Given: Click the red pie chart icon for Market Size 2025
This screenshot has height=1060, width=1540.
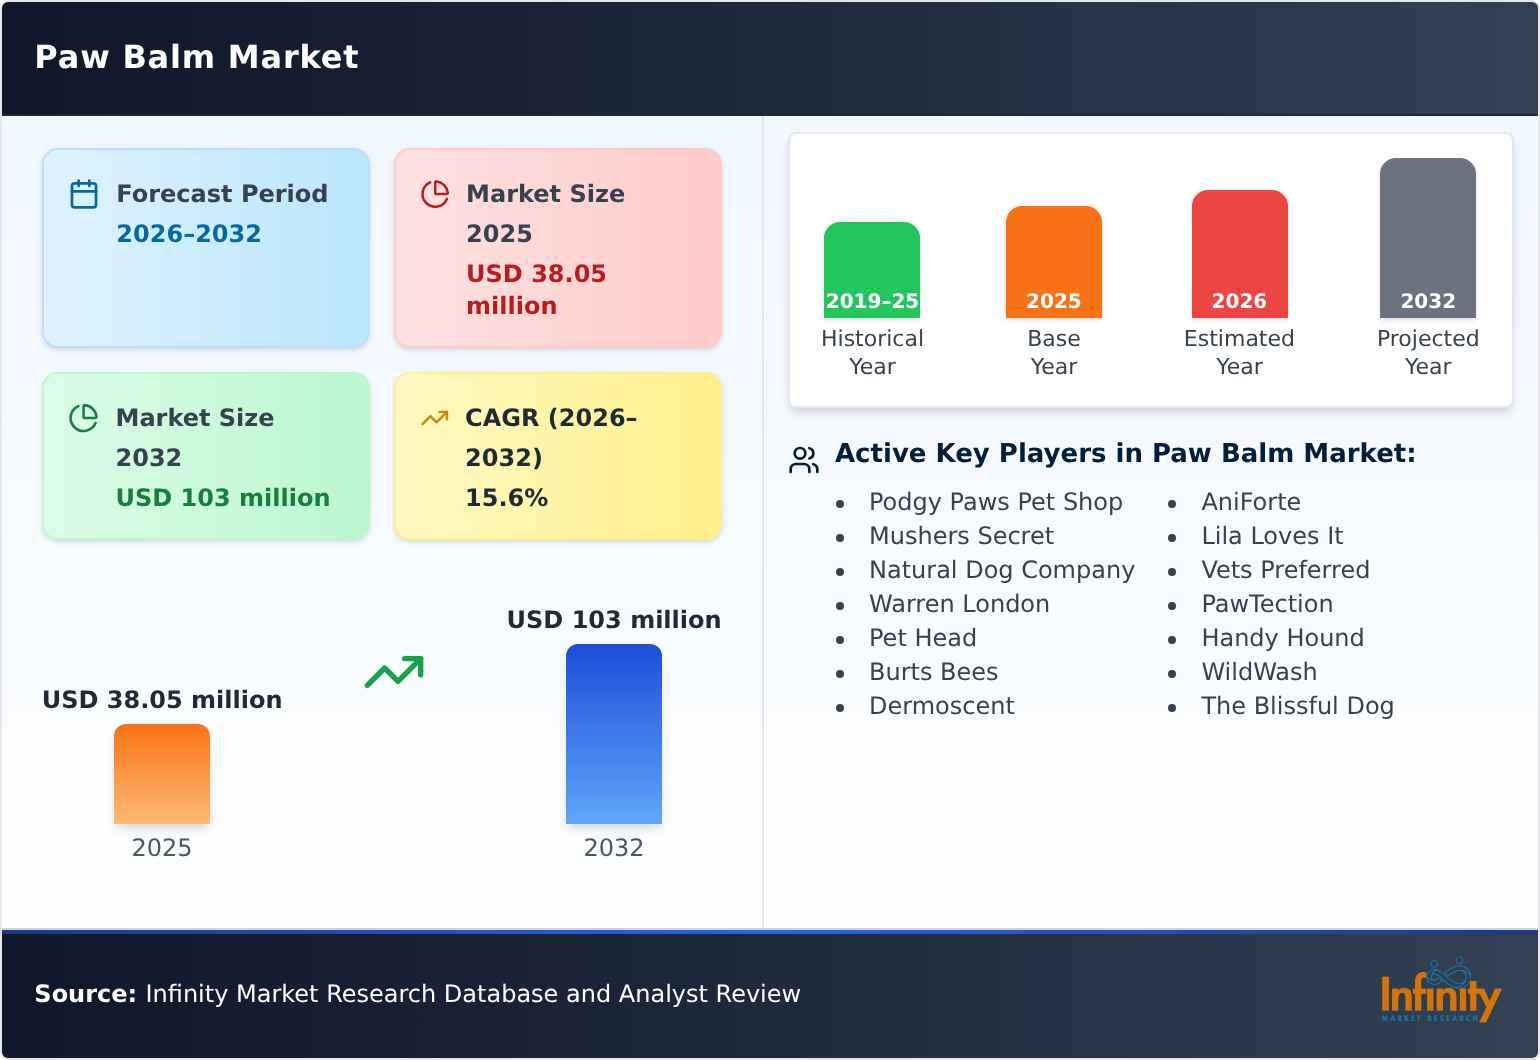Looking at the screenshot, I should click(x=435, y=194).
